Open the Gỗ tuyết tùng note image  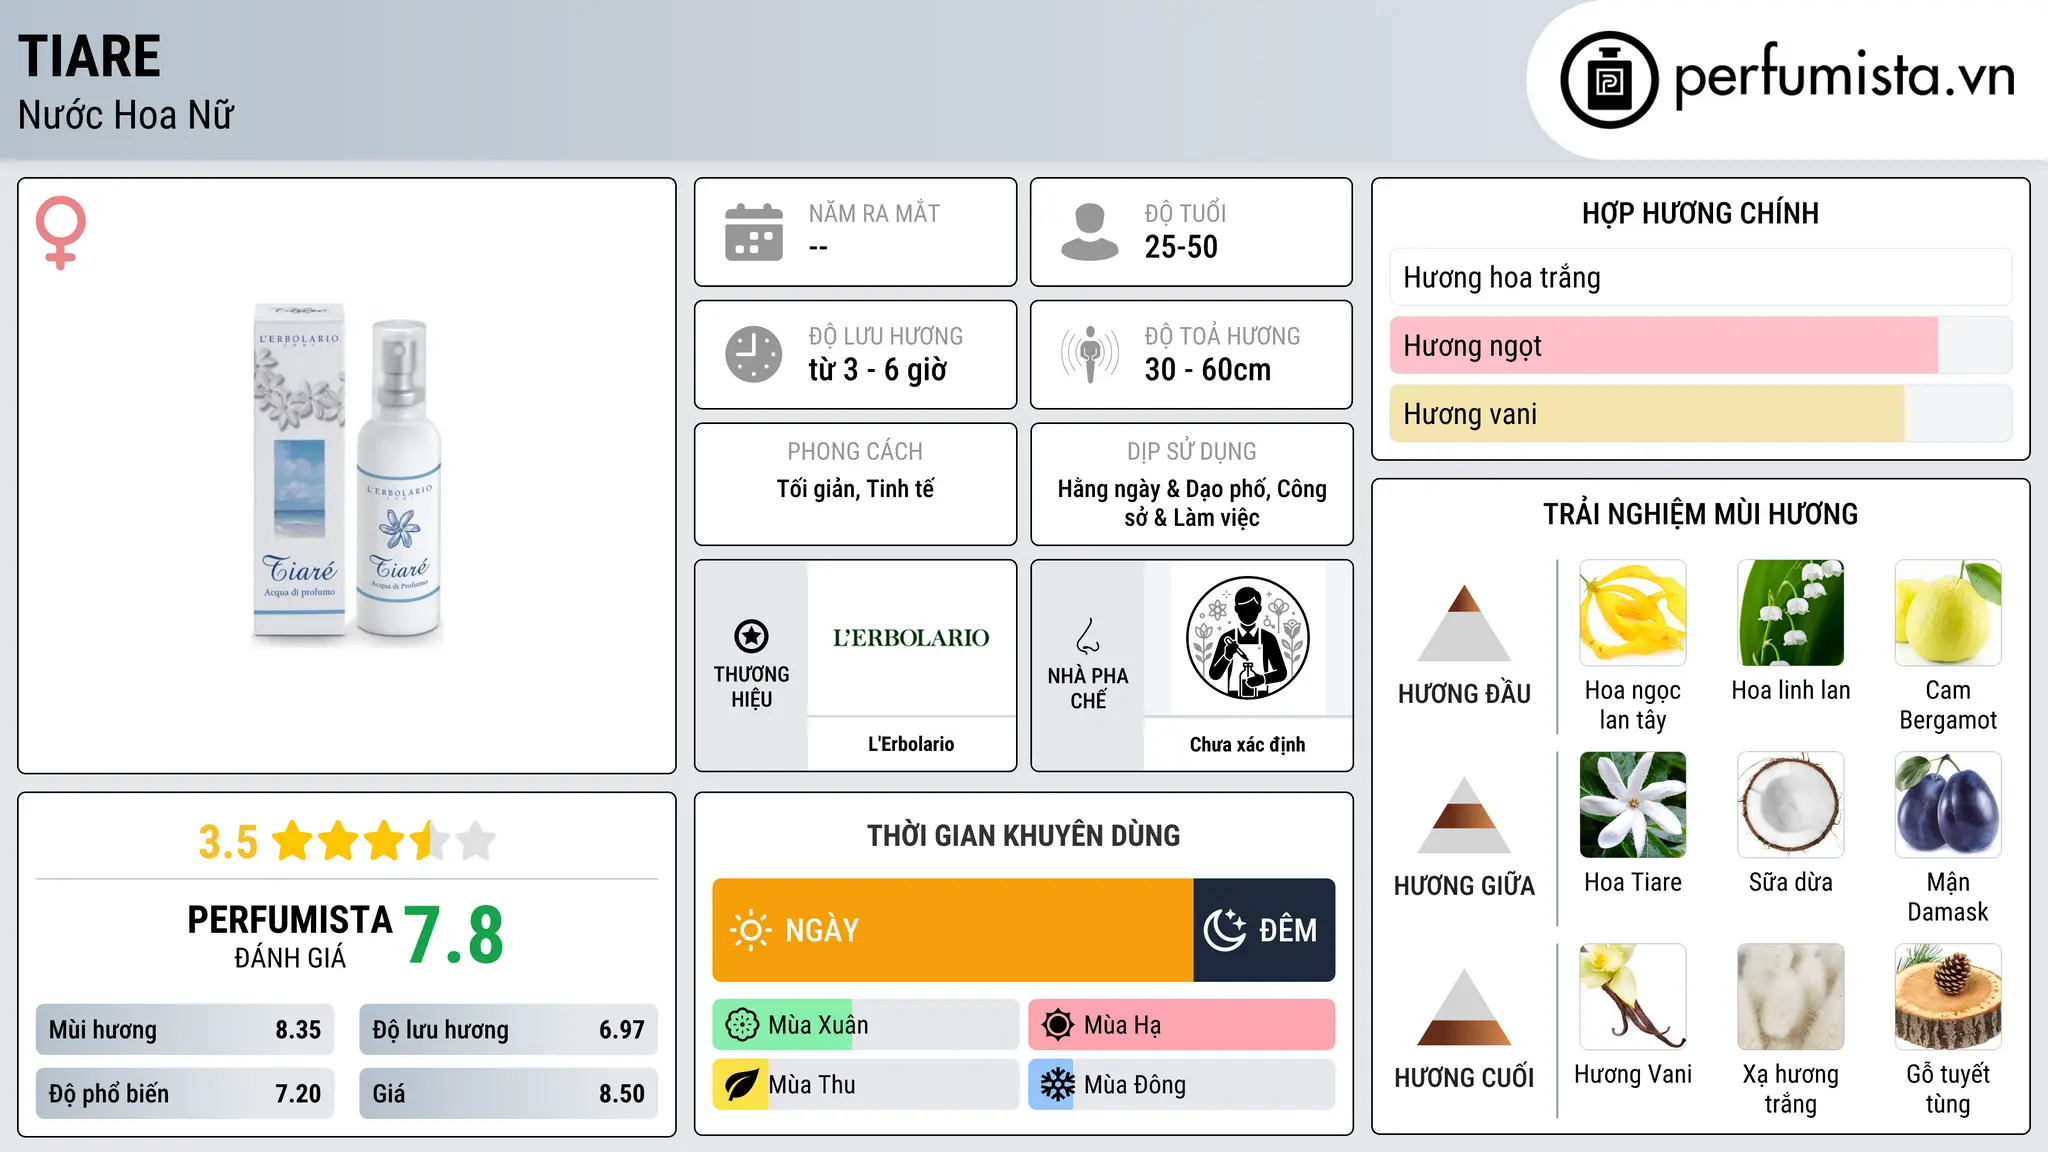pyautogui.click(x=1948, y=997)
